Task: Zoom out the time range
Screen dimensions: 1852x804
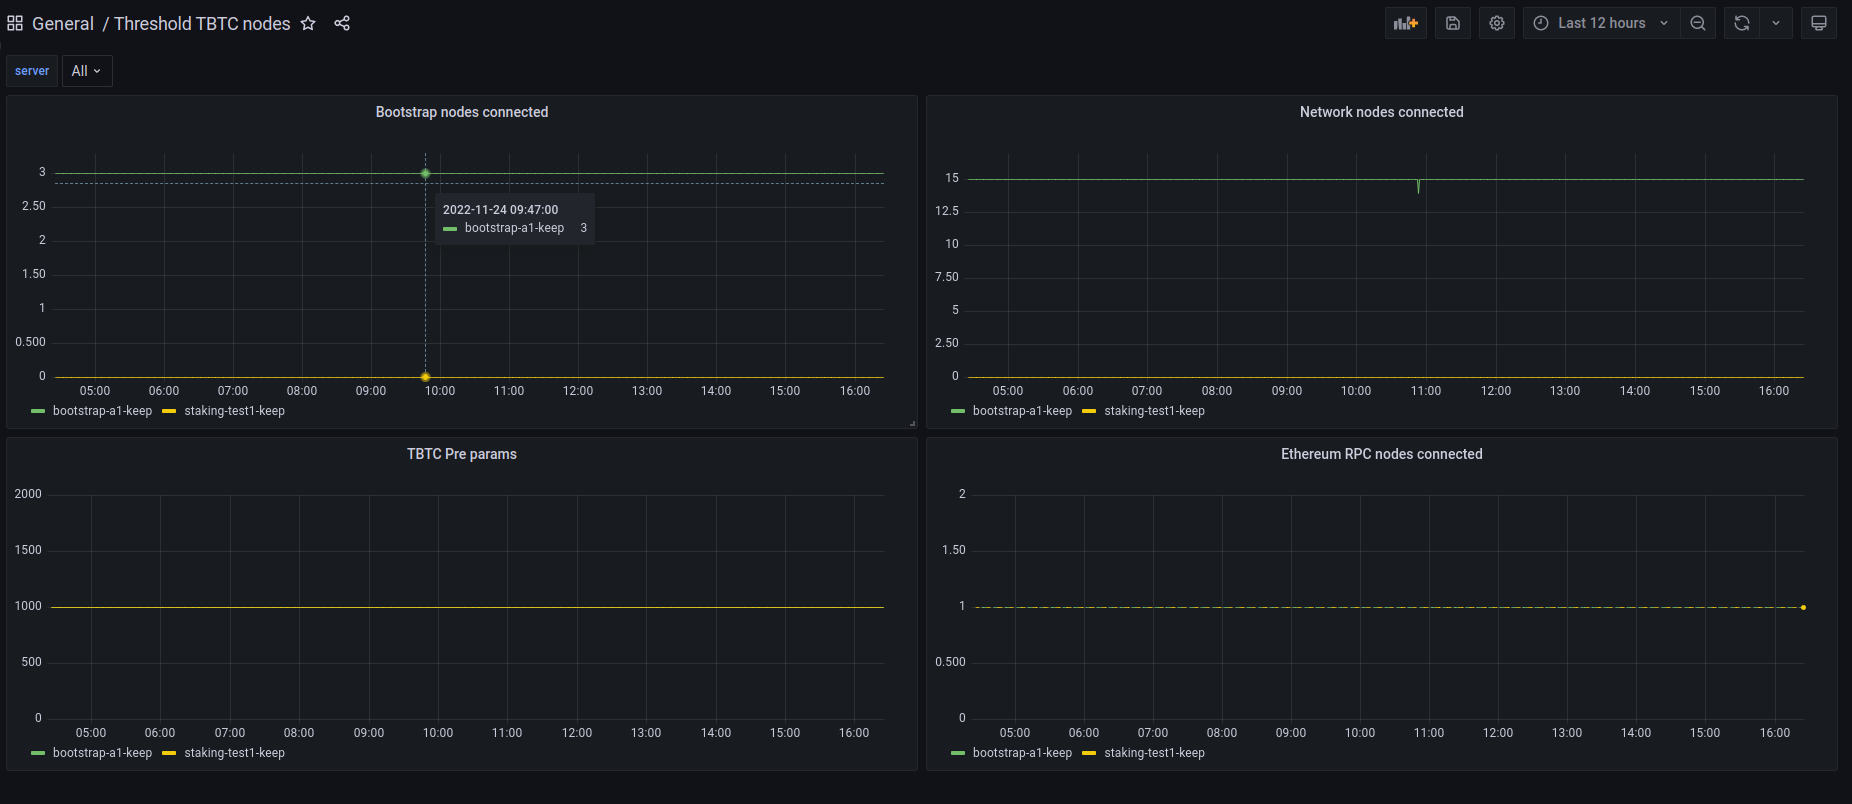Action: 1698,23
